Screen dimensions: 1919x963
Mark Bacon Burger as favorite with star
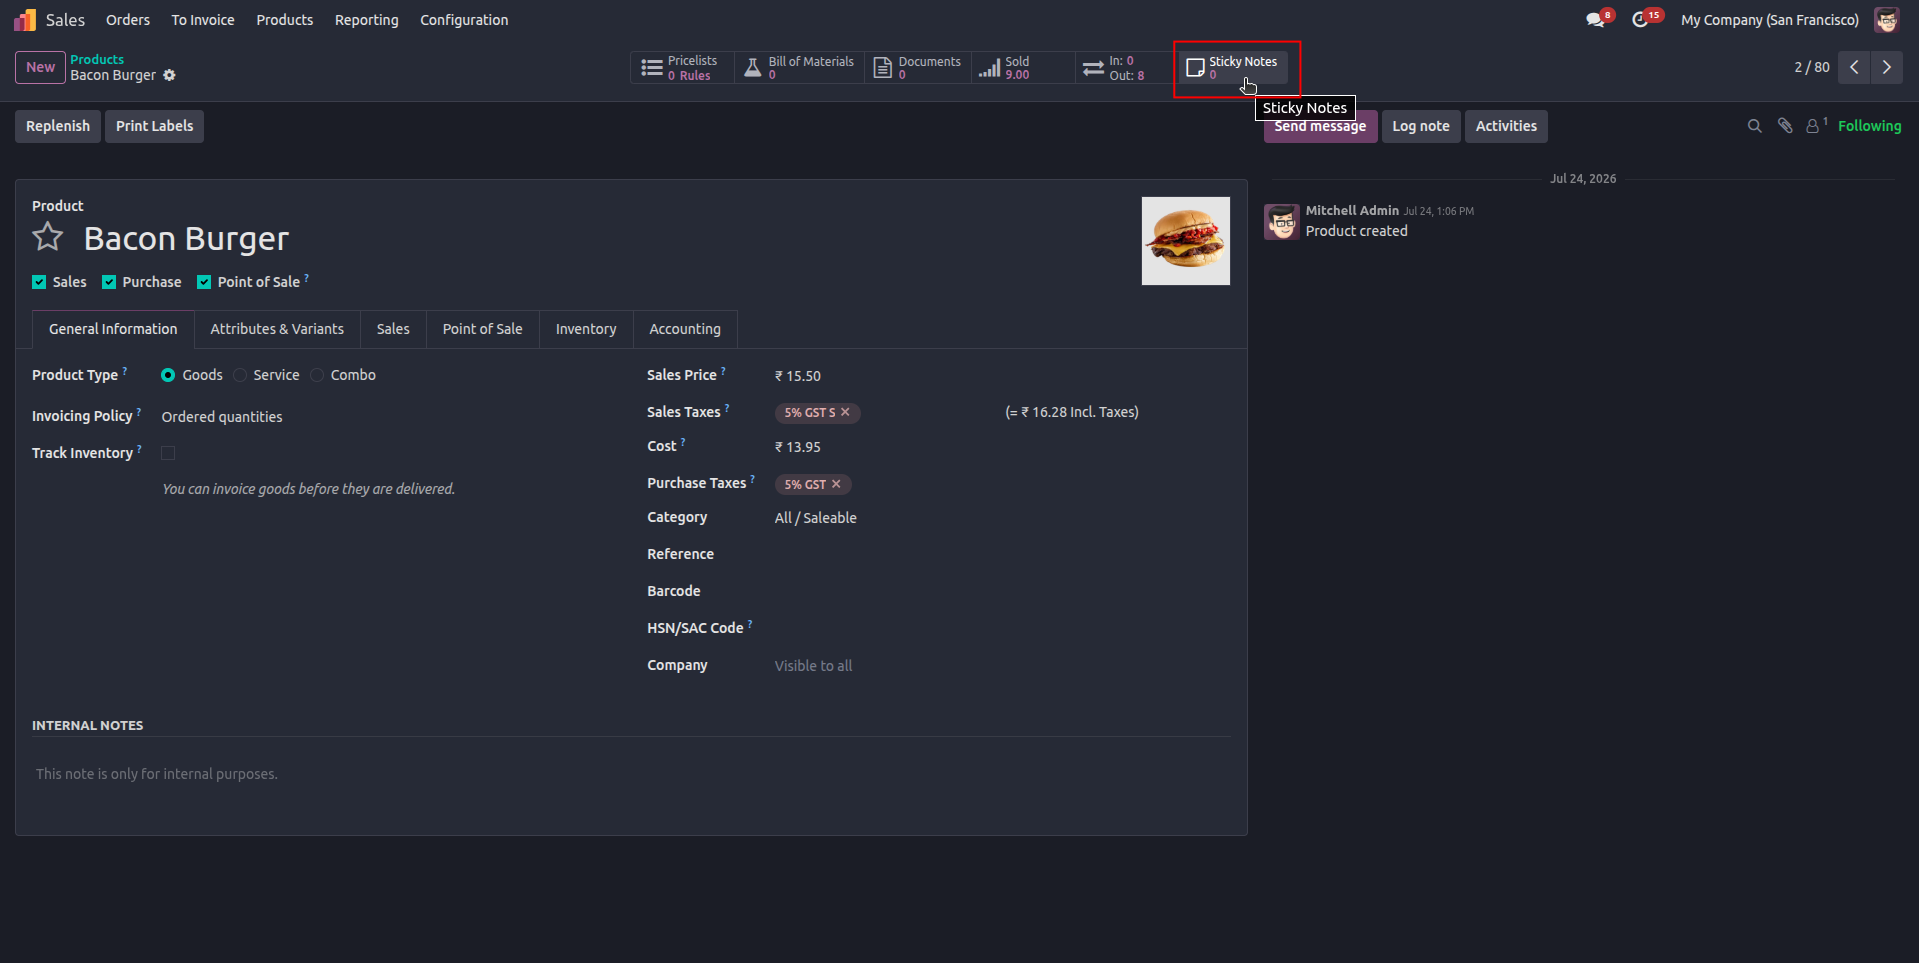tap(48, 238)
